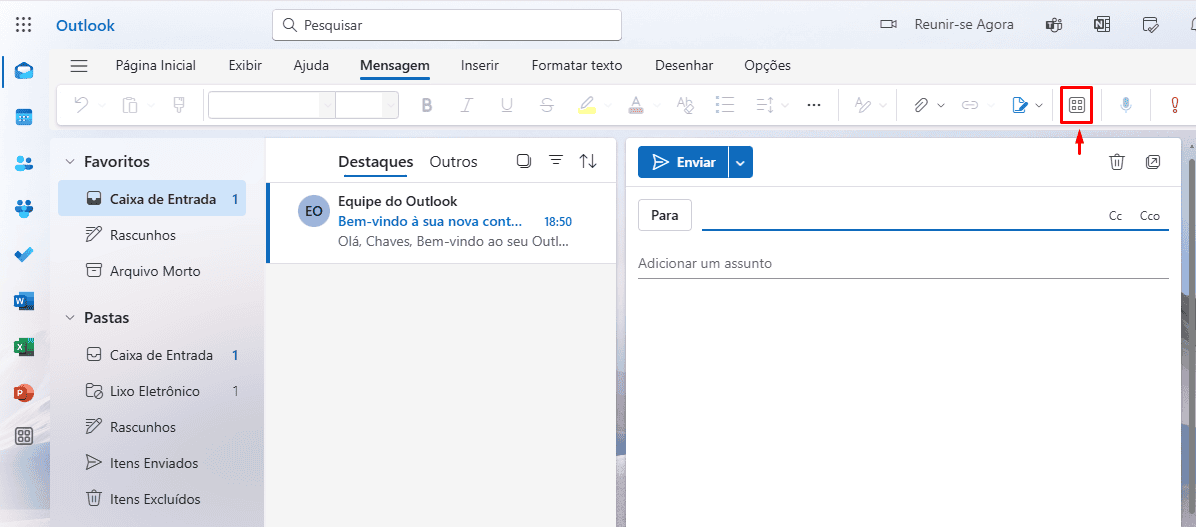Pop out the message window
Screen dimensions: 1196x527
(1153, 162)
